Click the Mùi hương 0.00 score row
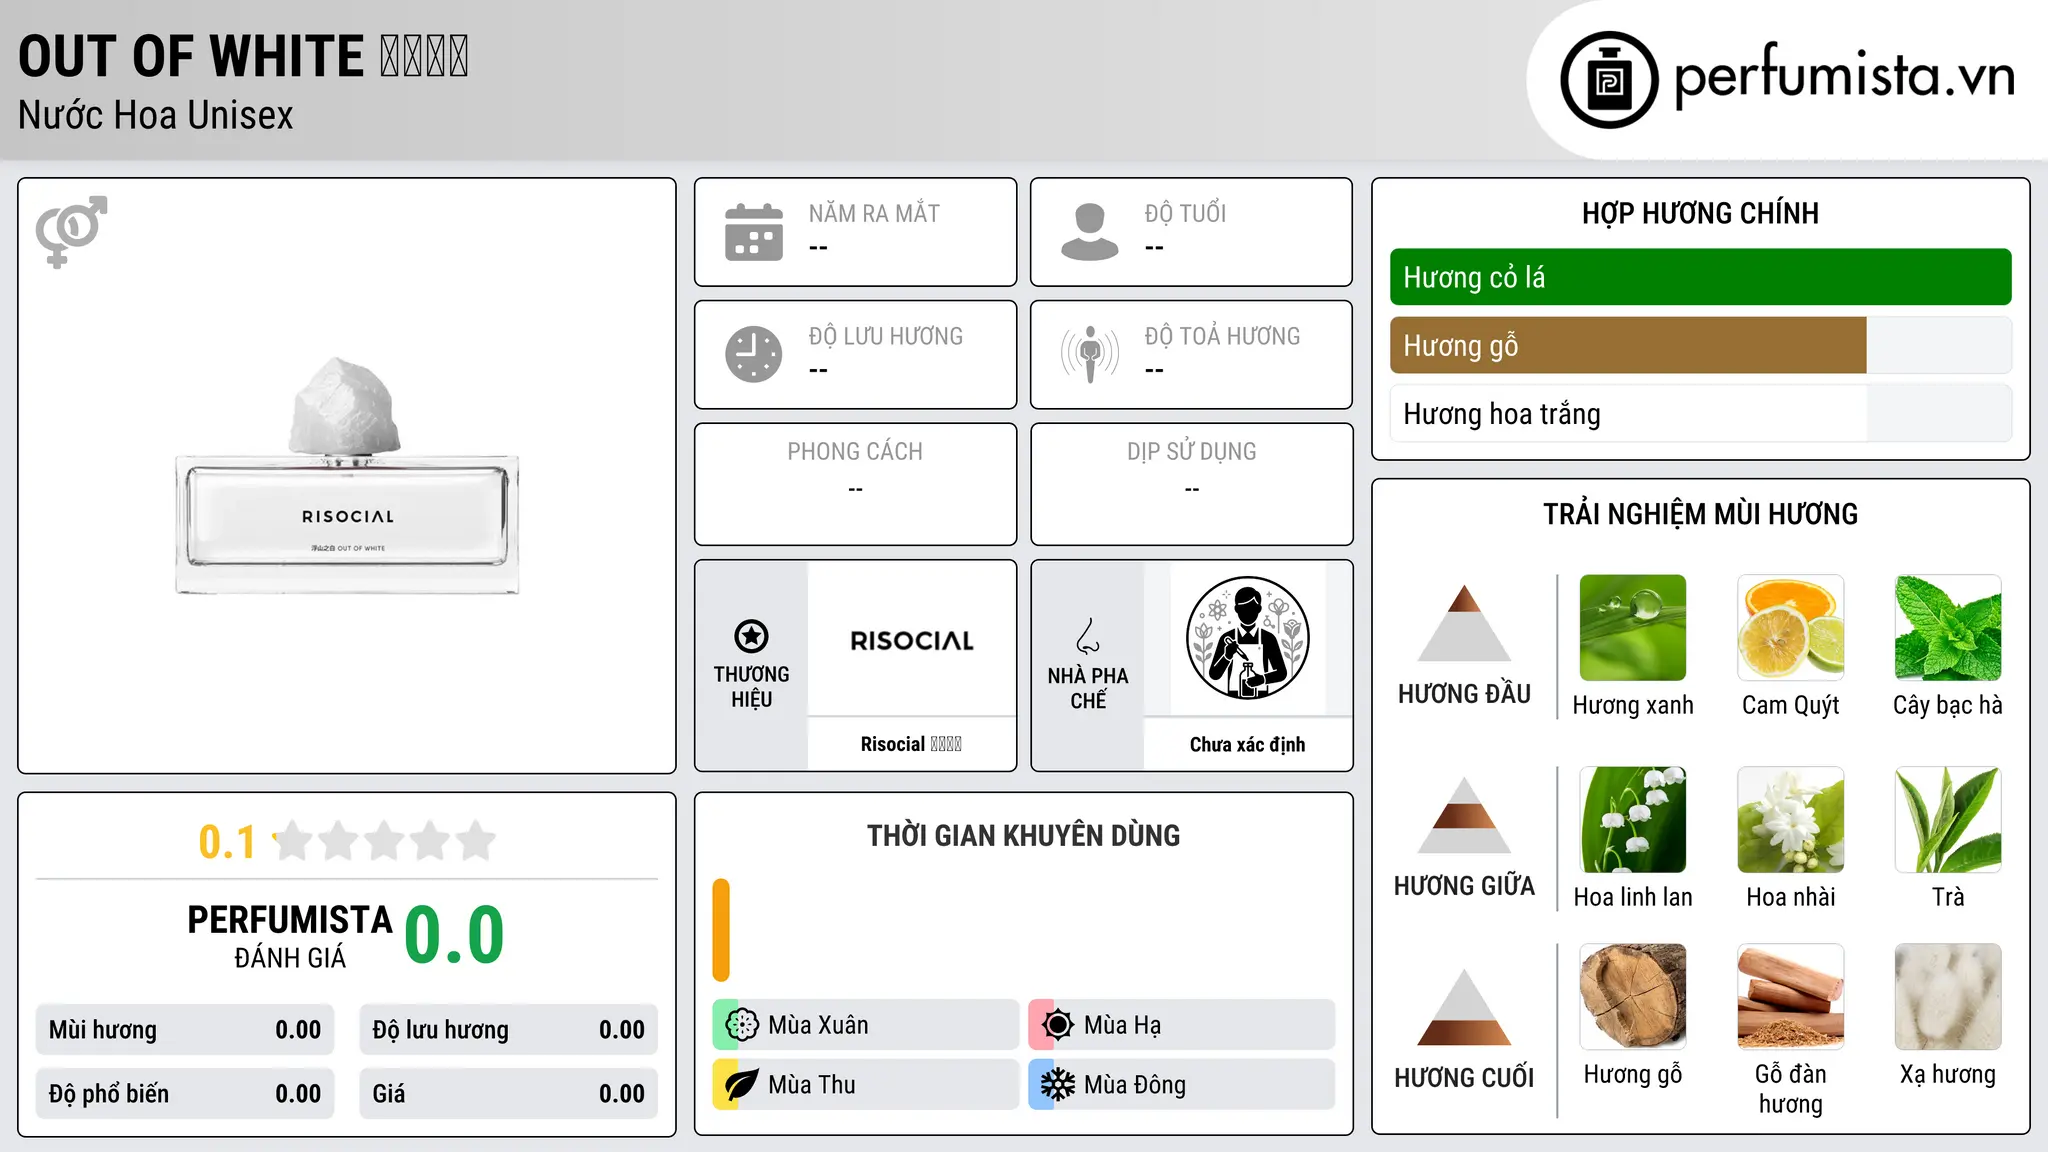Image resolution: width=2048 pixels, height=1152 pixels. click(x=185, y=1030)
